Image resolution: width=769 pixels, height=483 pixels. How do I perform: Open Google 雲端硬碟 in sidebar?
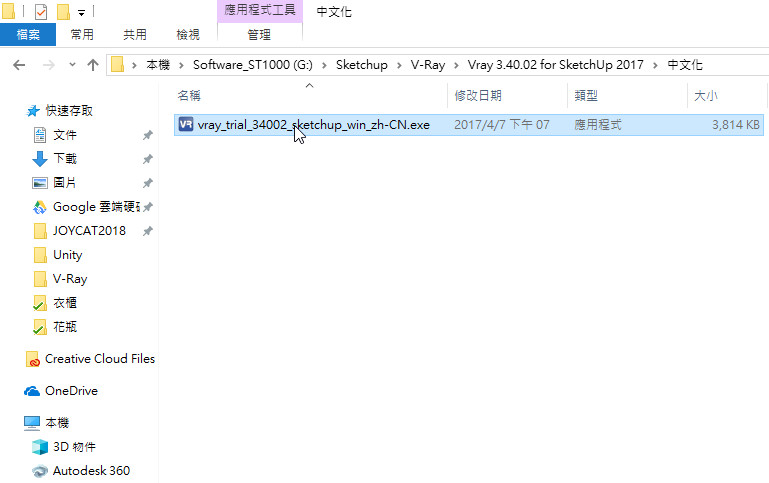[97, 206]
